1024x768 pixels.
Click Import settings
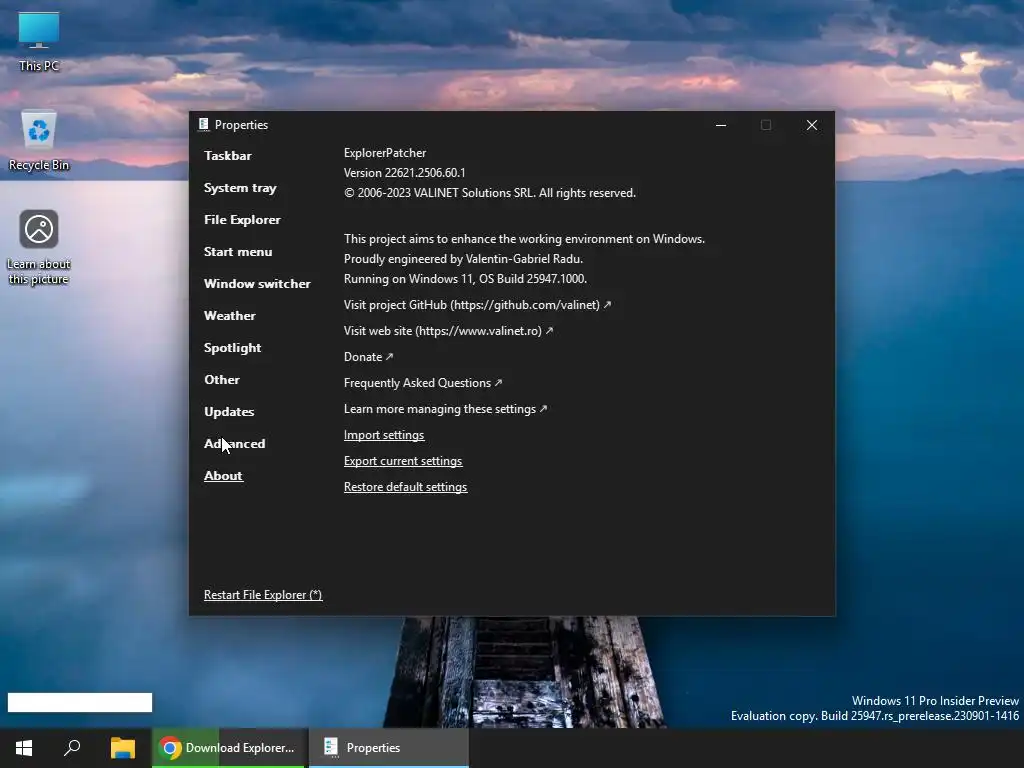pos(384,436)
